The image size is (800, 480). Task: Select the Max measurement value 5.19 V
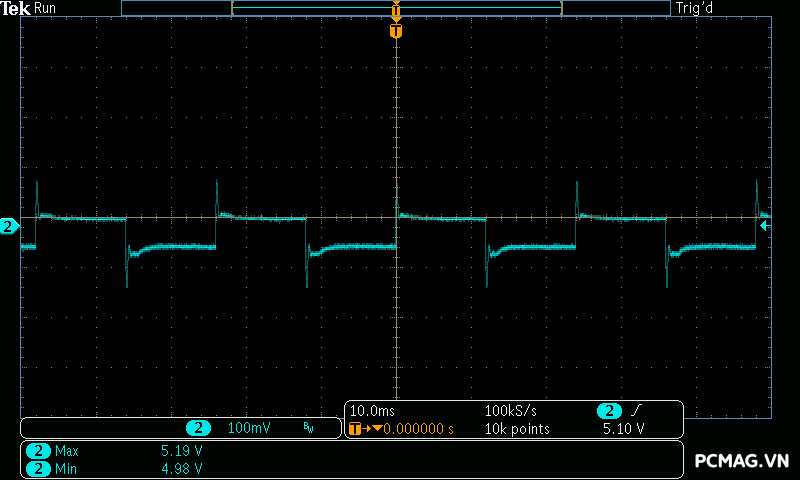click(x=182, y=451)
